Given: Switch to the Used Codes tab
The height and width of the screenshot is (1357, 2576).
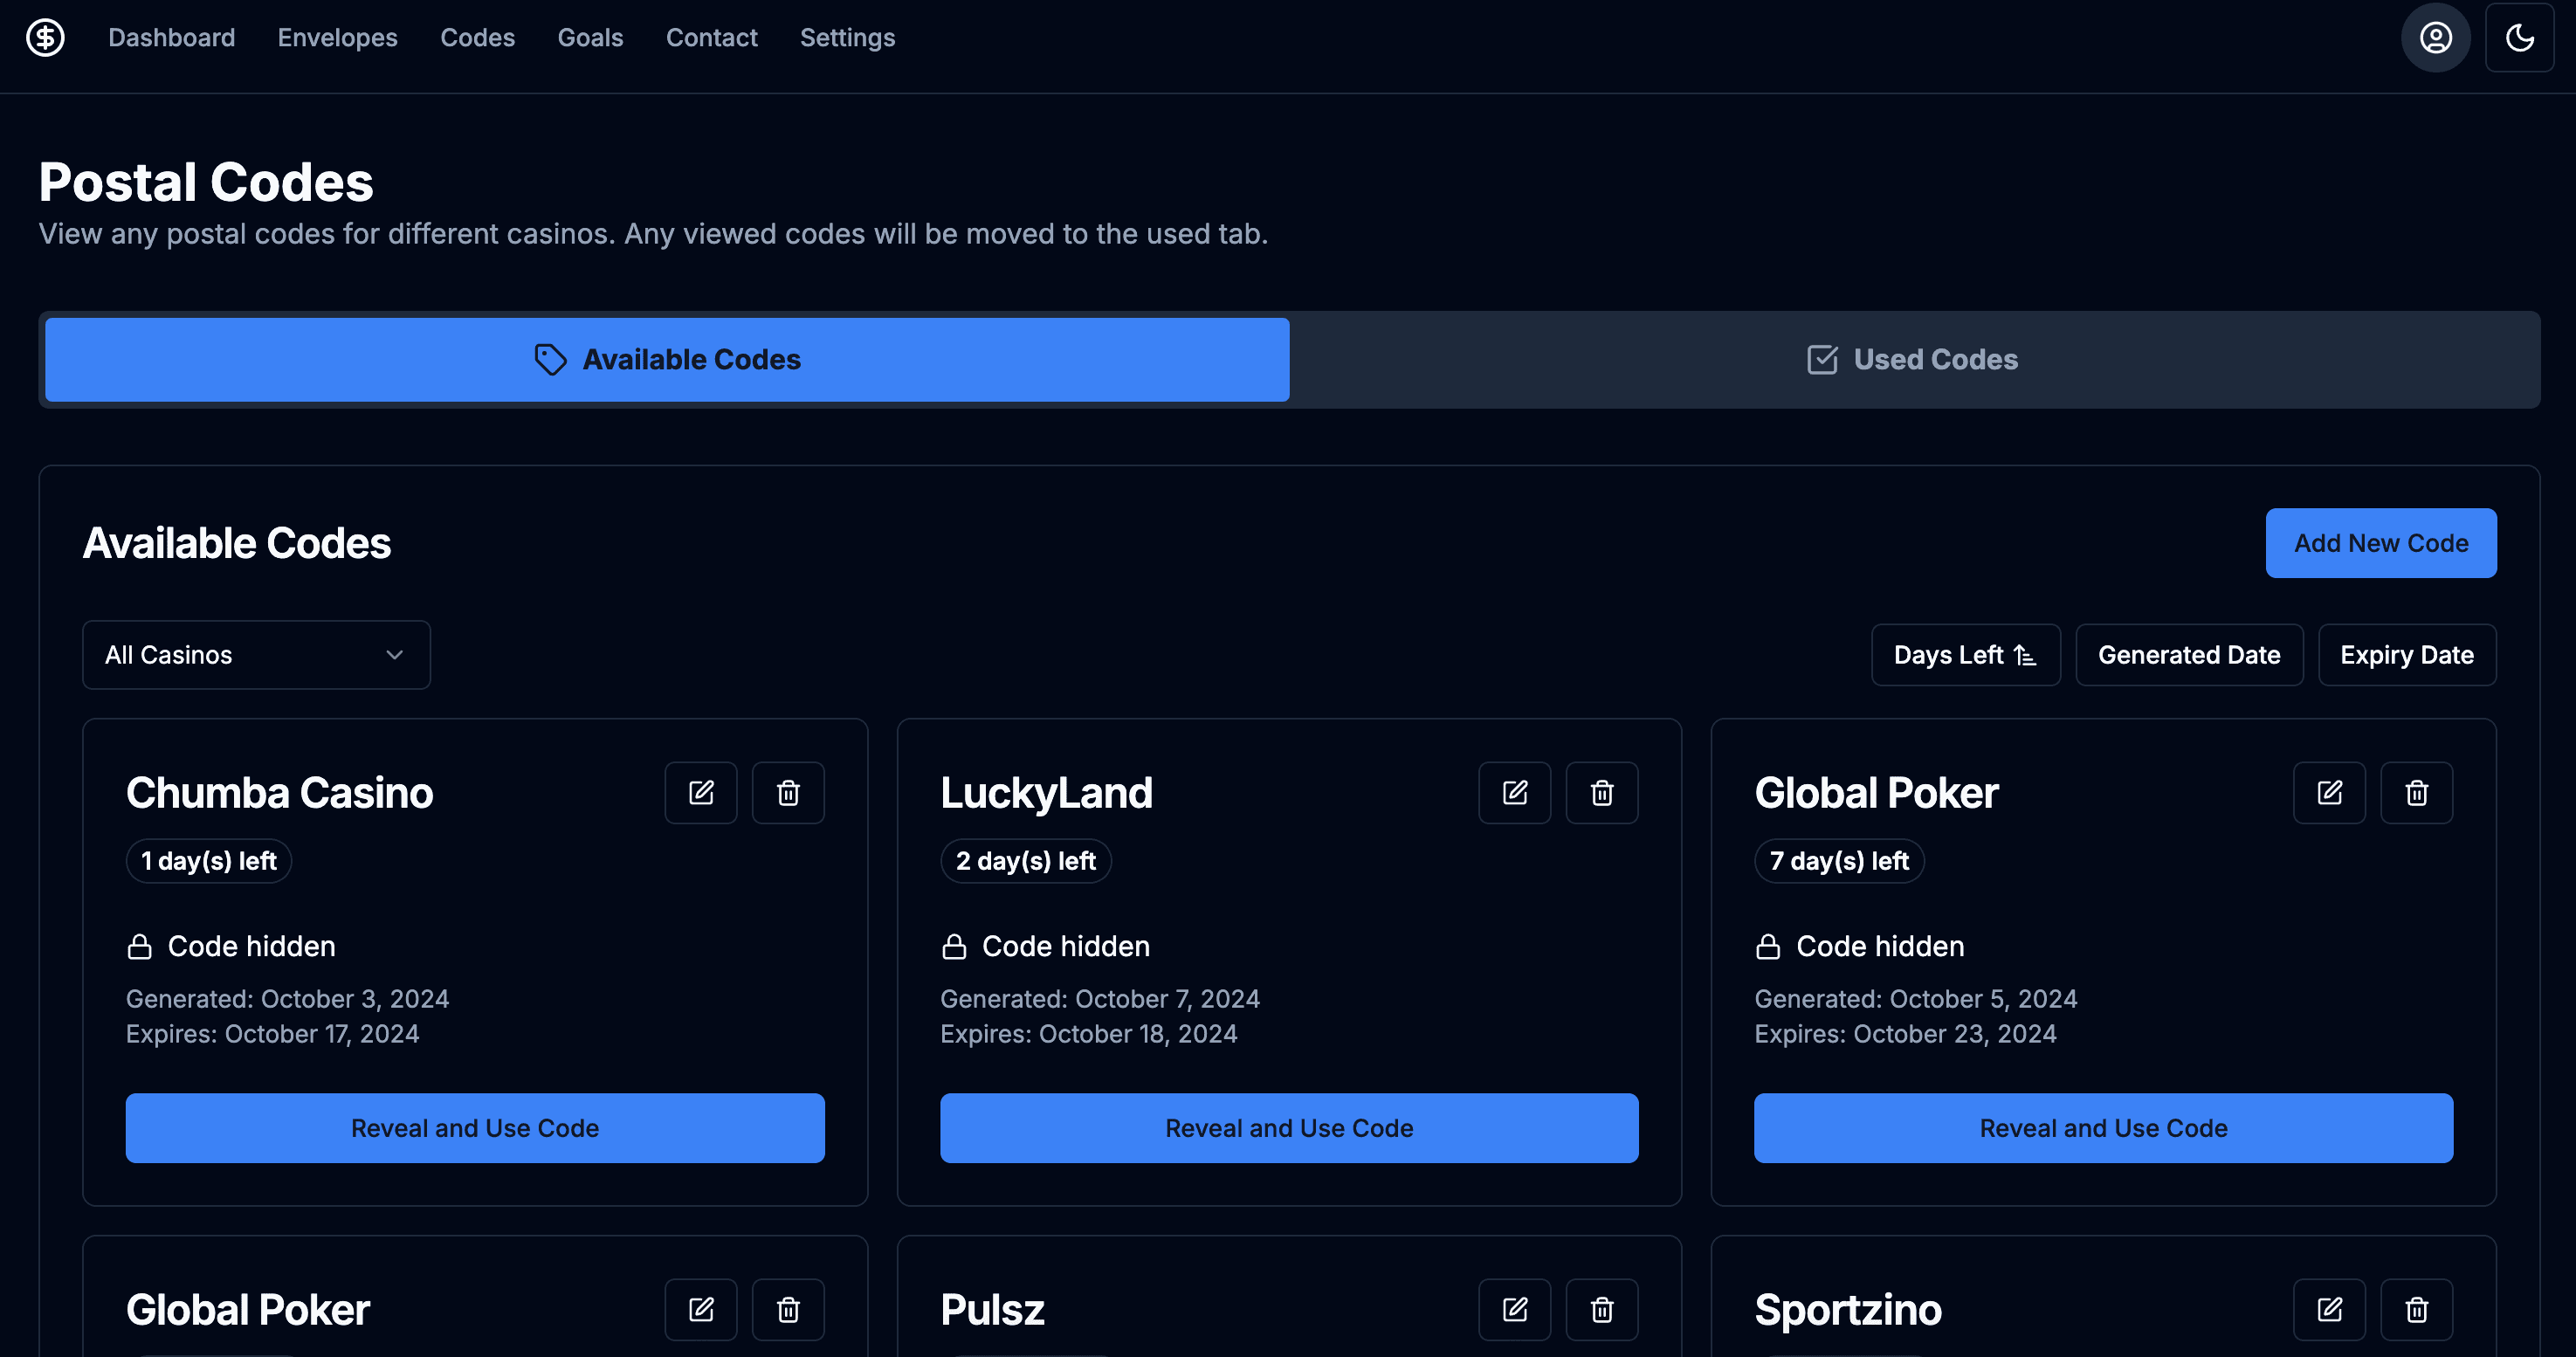Looking at the screenshot, I should tap(1908, 359).
